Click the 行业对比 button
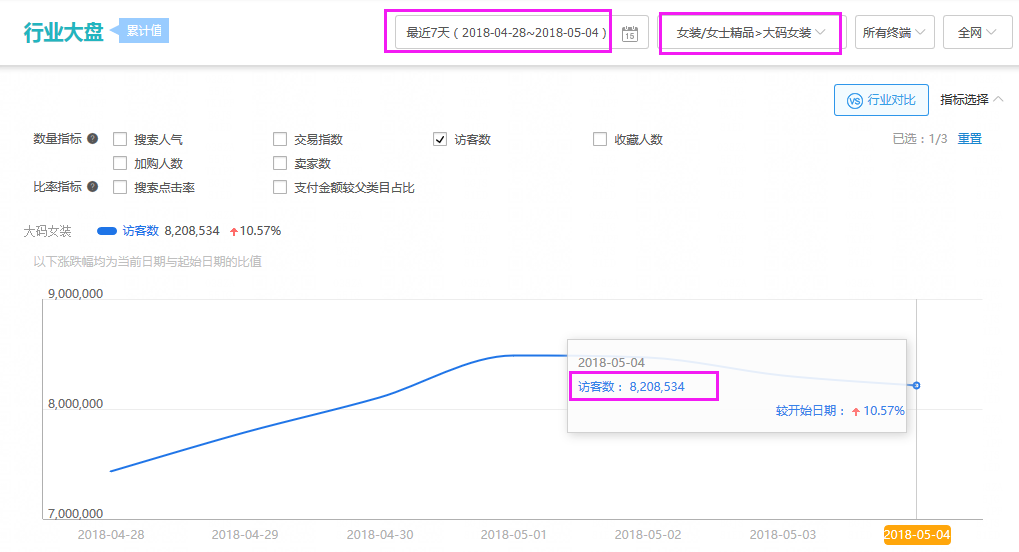This screenshot has height=552, width=1019. pos(881,100)
